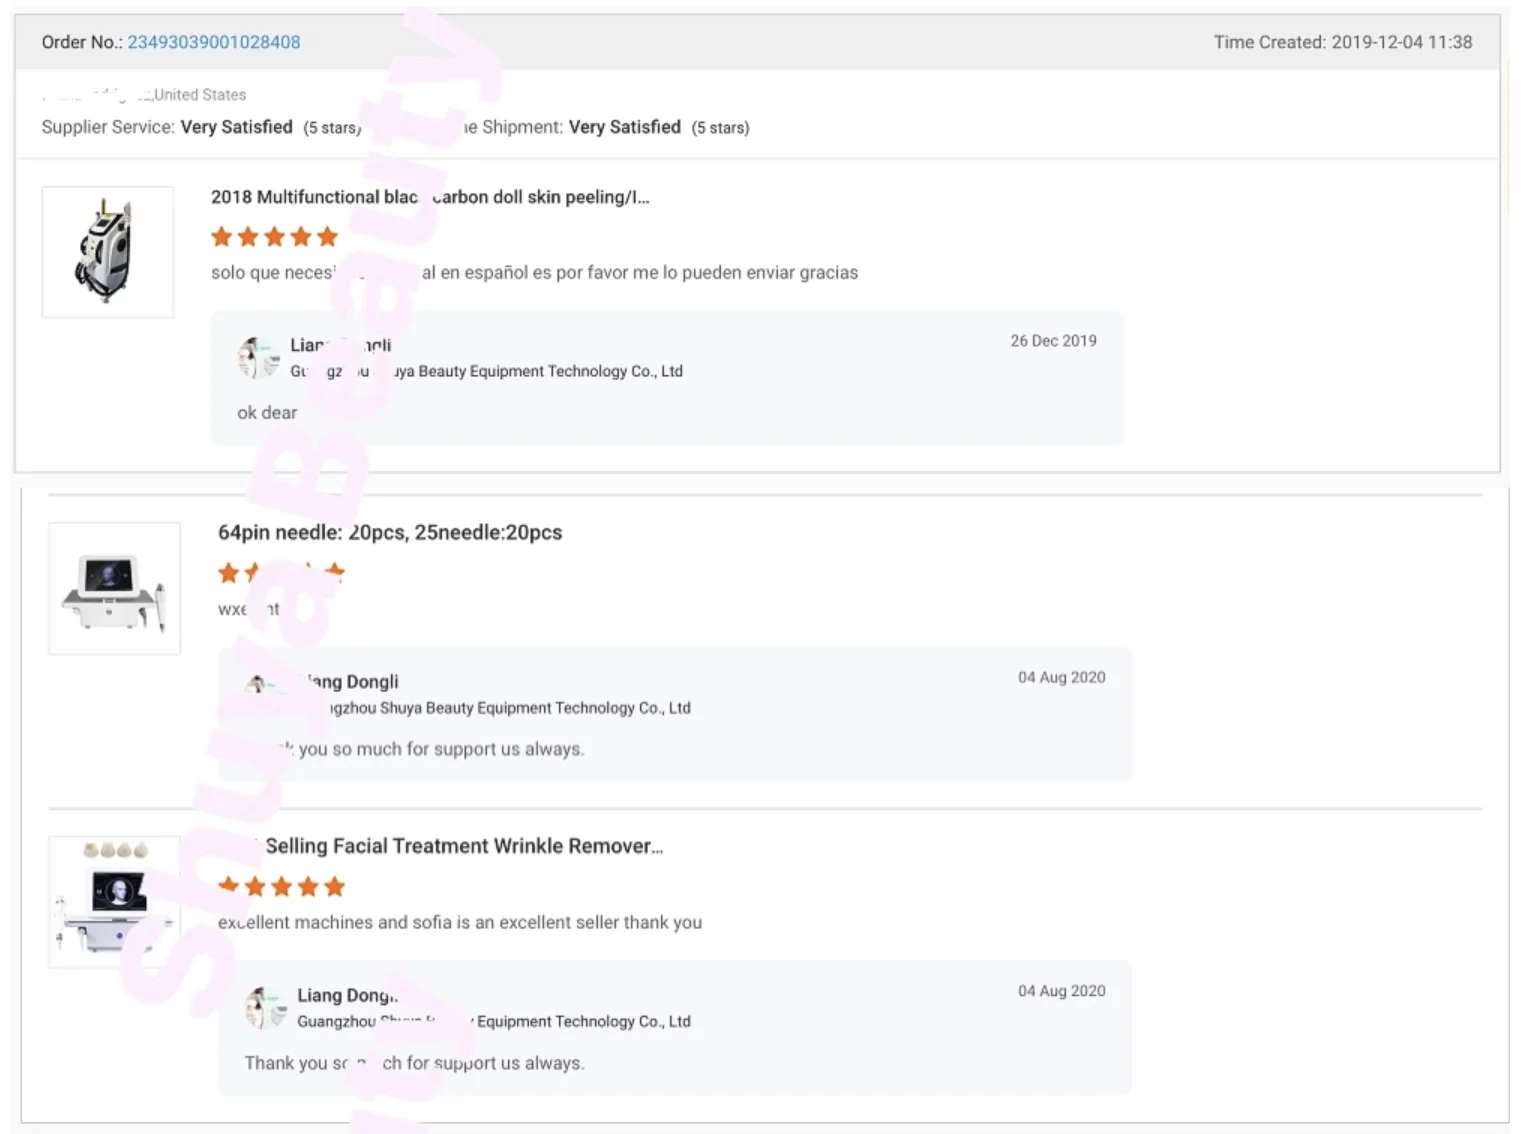Screen dimensions: 1526x1134
Task: Click the Spanish review text about the manual
Action: coord(534,272)
